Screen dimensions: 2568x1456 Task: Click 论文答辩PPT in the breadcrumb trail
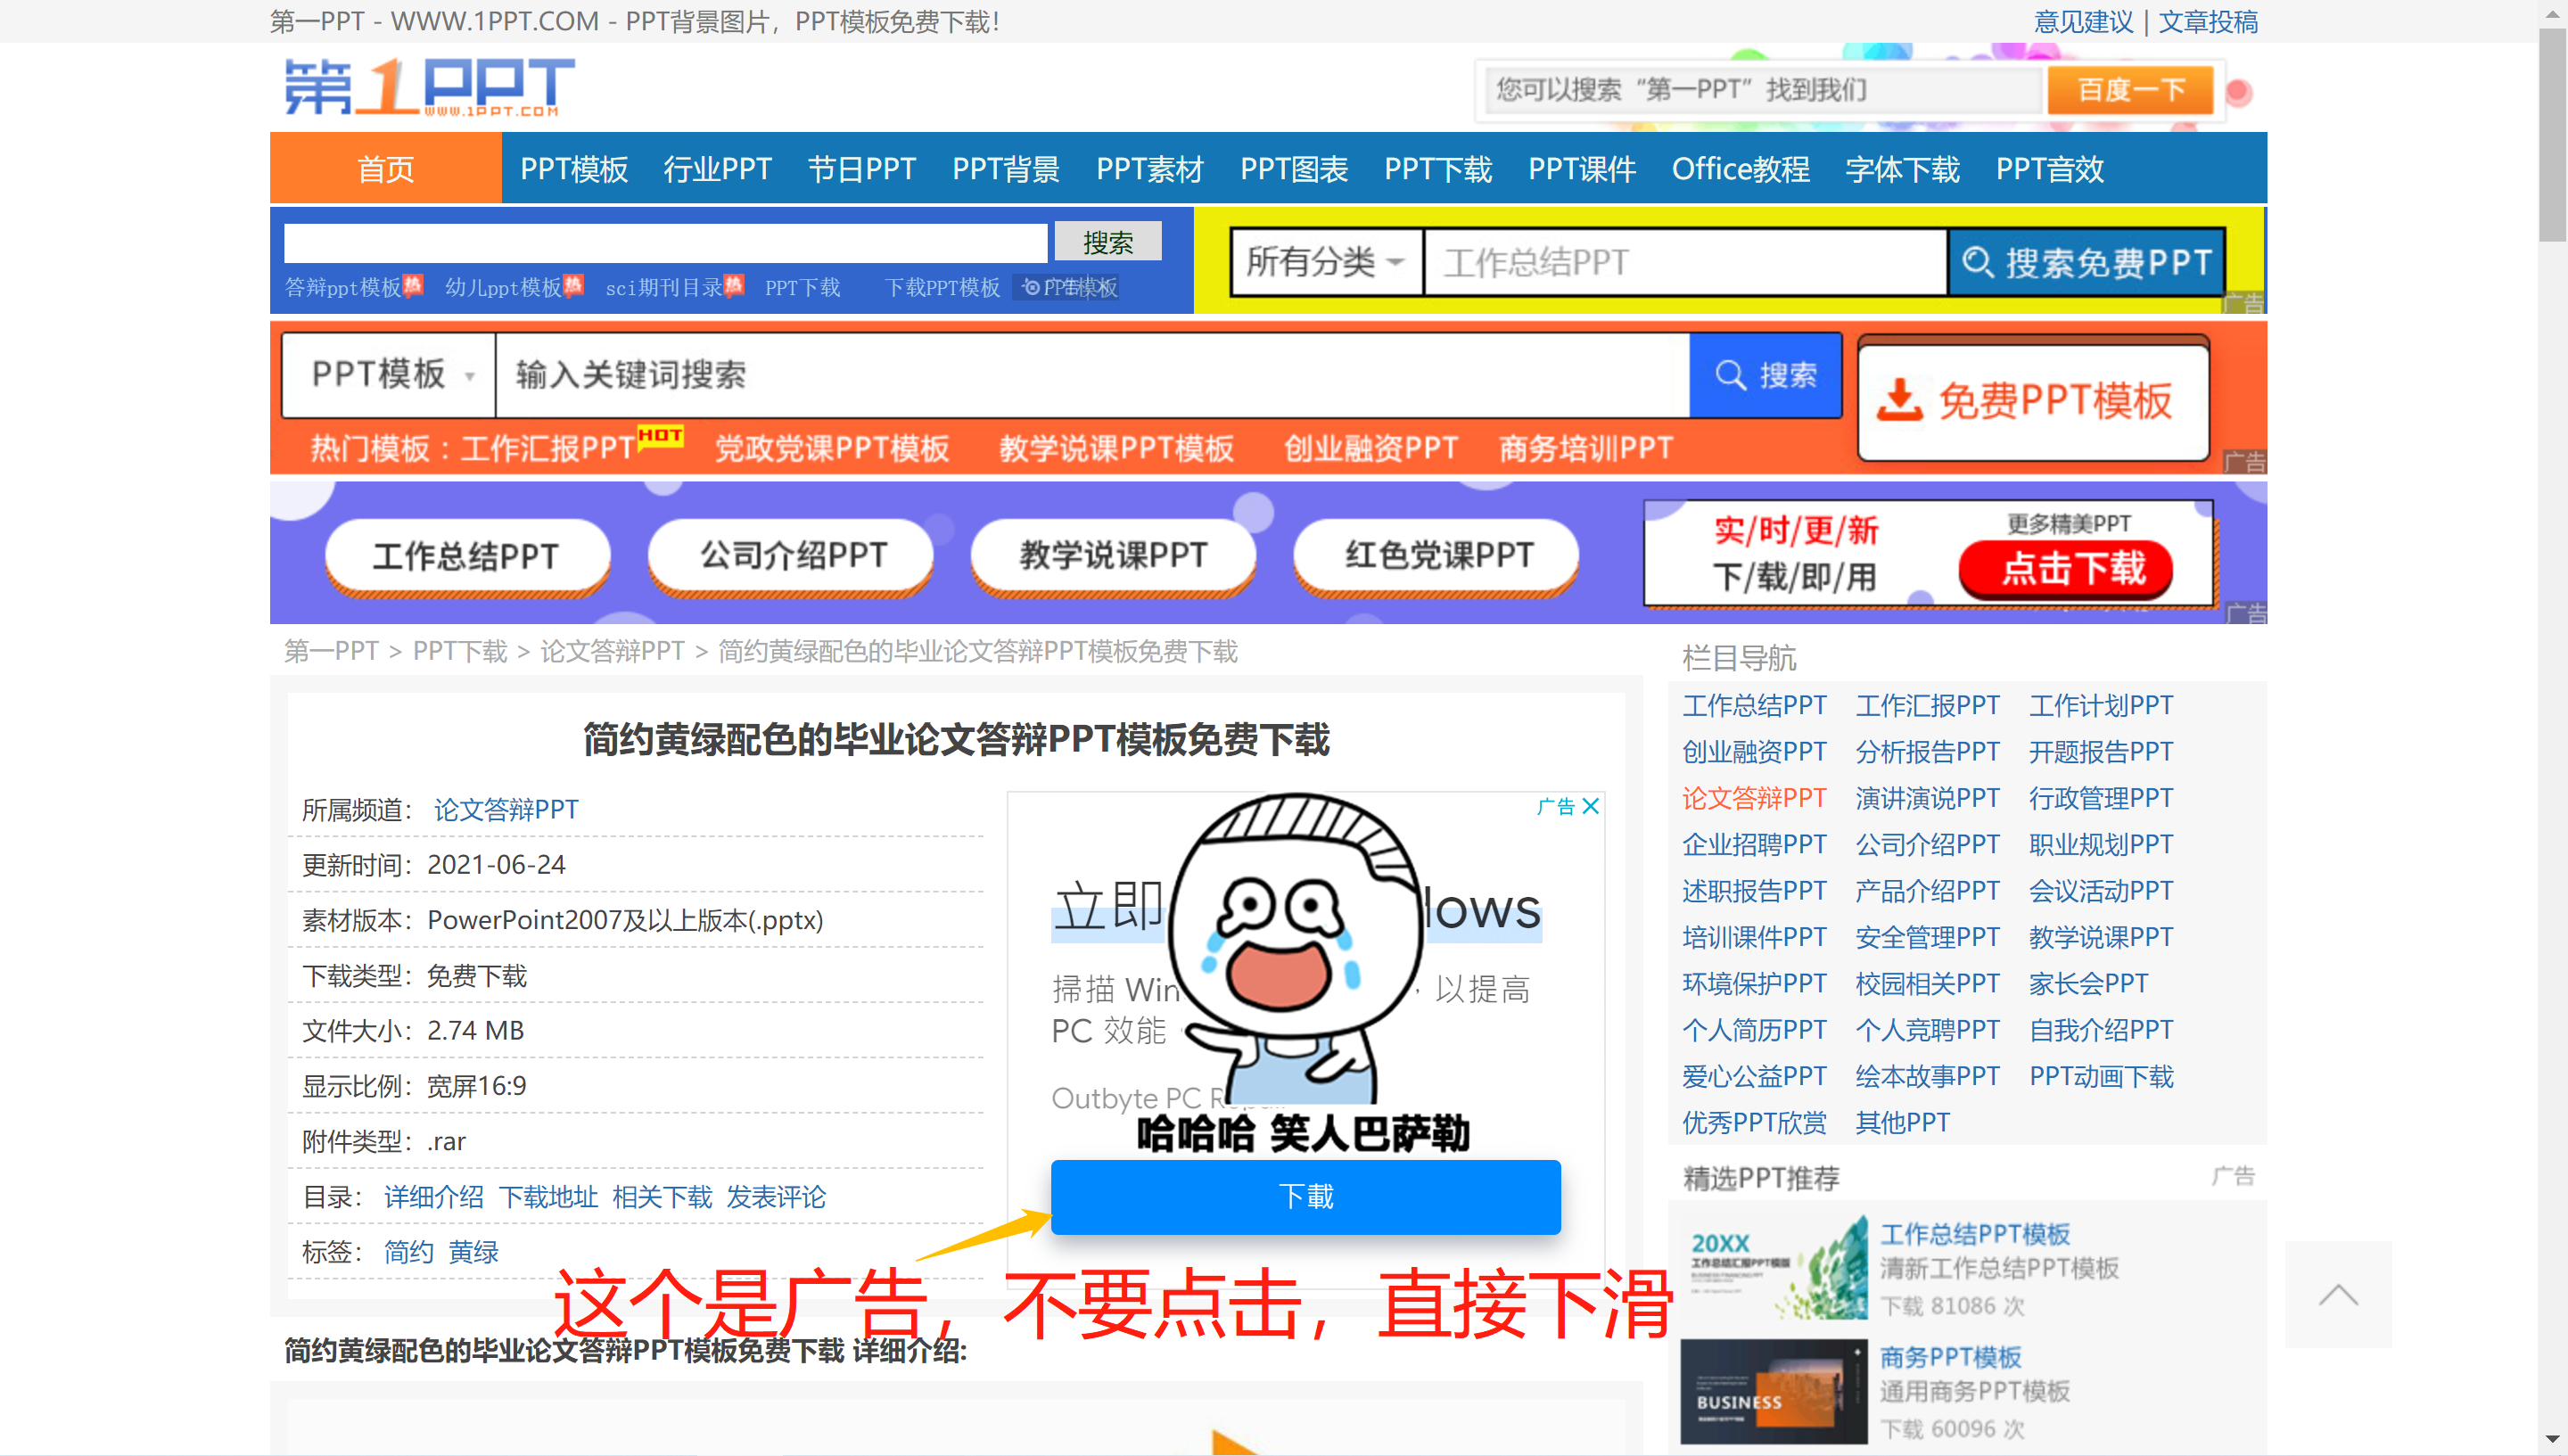click(611, 651)
